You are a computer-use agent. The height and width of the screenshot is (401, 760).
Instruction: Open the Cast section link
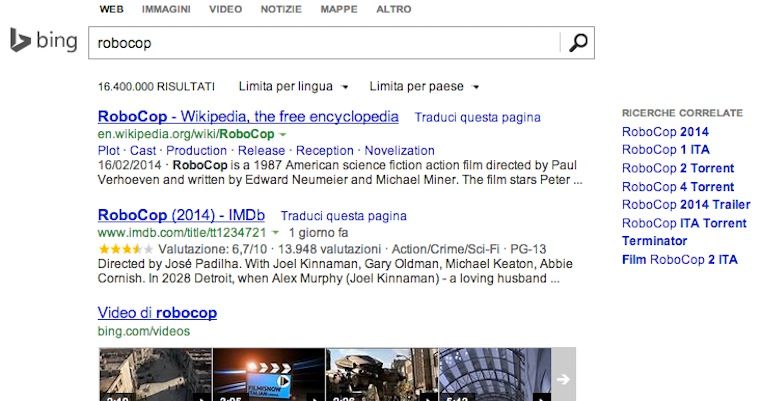(x=142, y=150)
